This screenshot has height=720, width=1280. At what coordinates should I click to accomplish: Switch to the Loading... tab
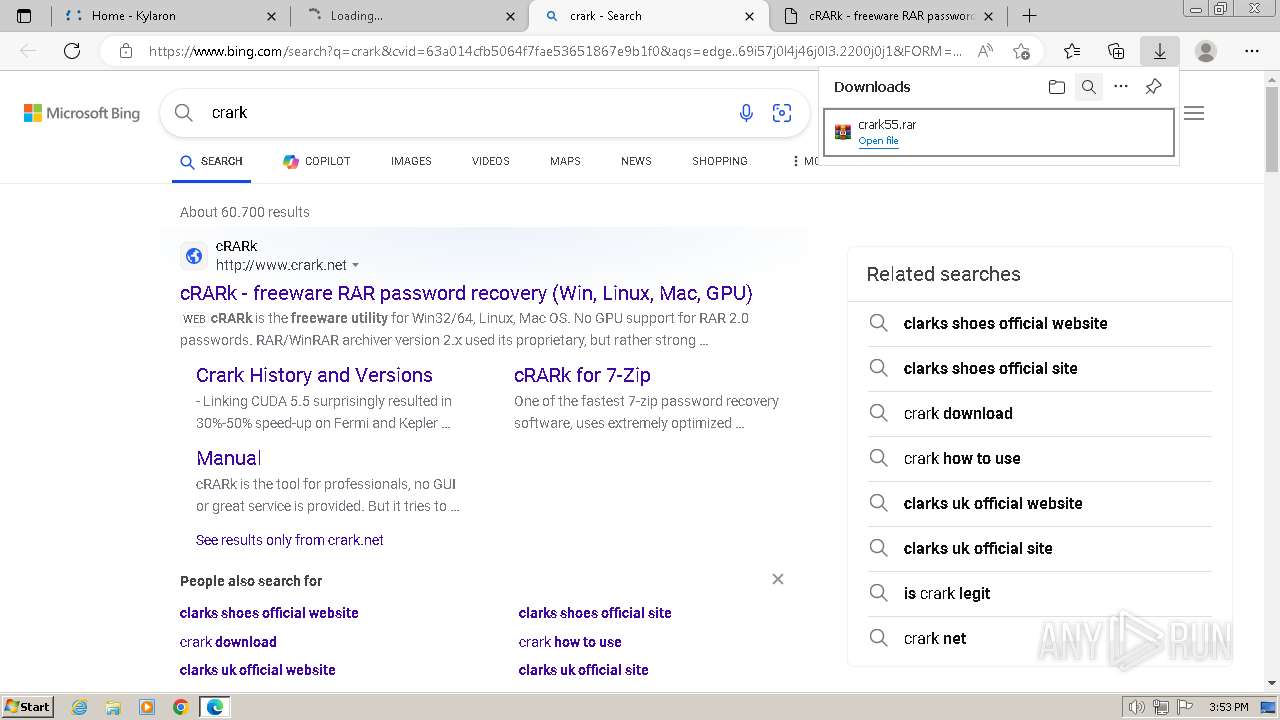pyautogui.click(x=408, y=16)
